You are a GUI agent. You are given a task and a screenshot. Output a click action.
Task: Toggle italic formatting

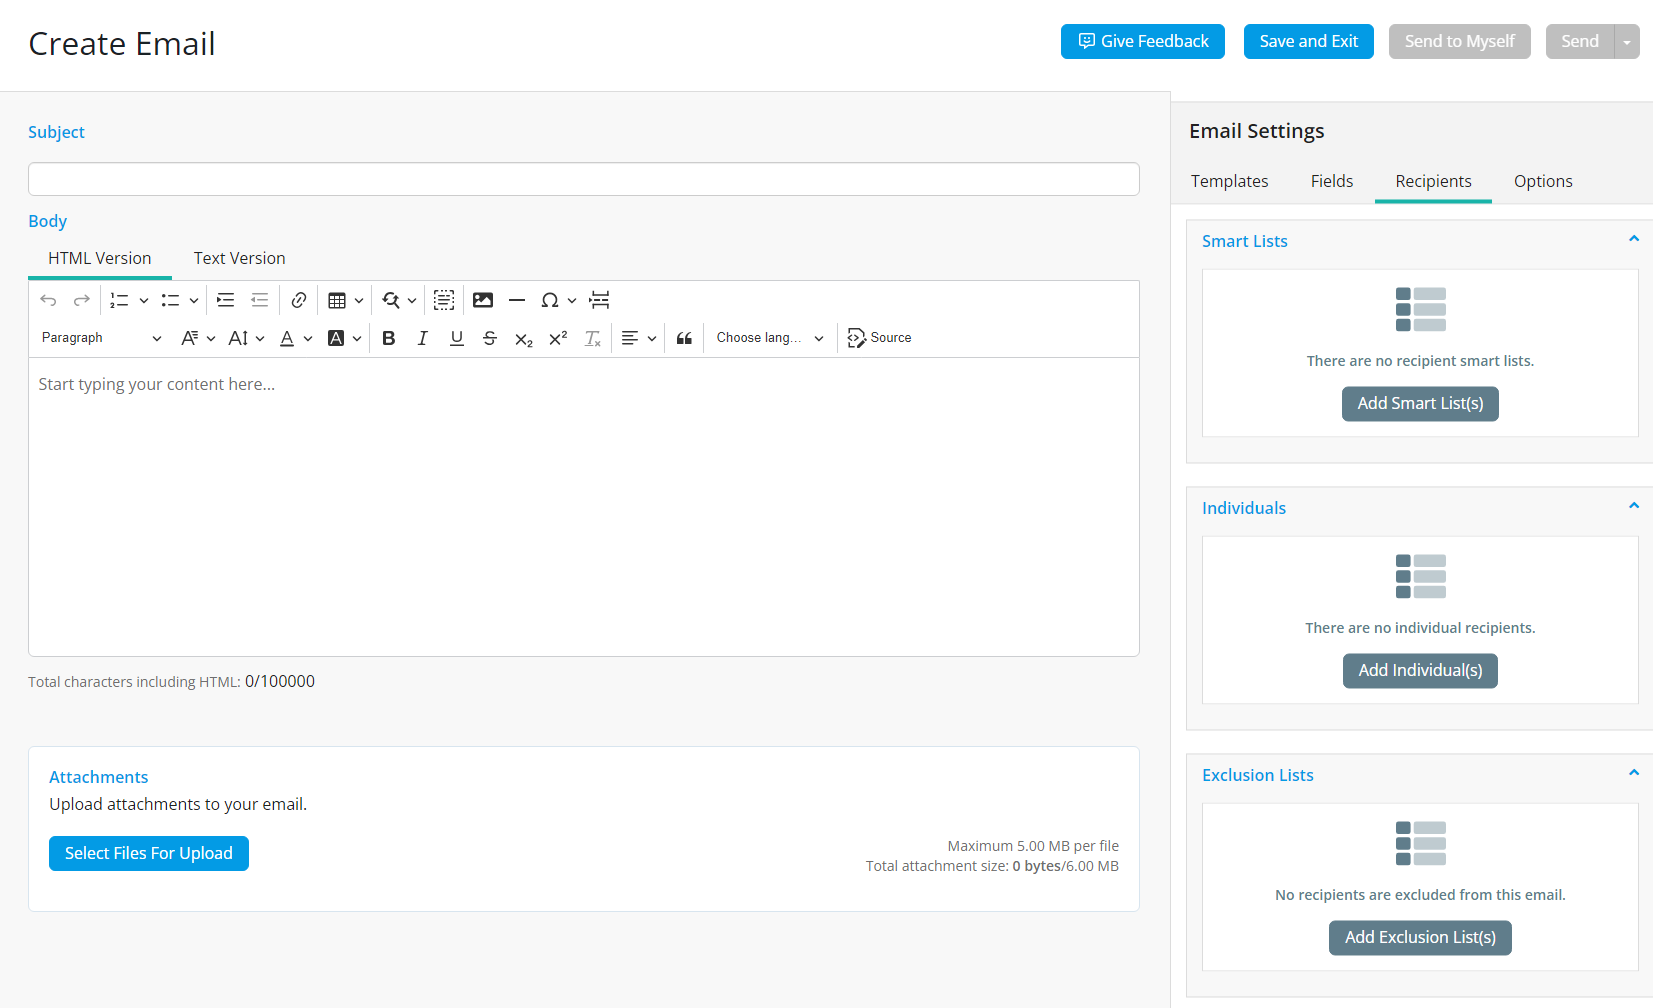coord(423,338)
